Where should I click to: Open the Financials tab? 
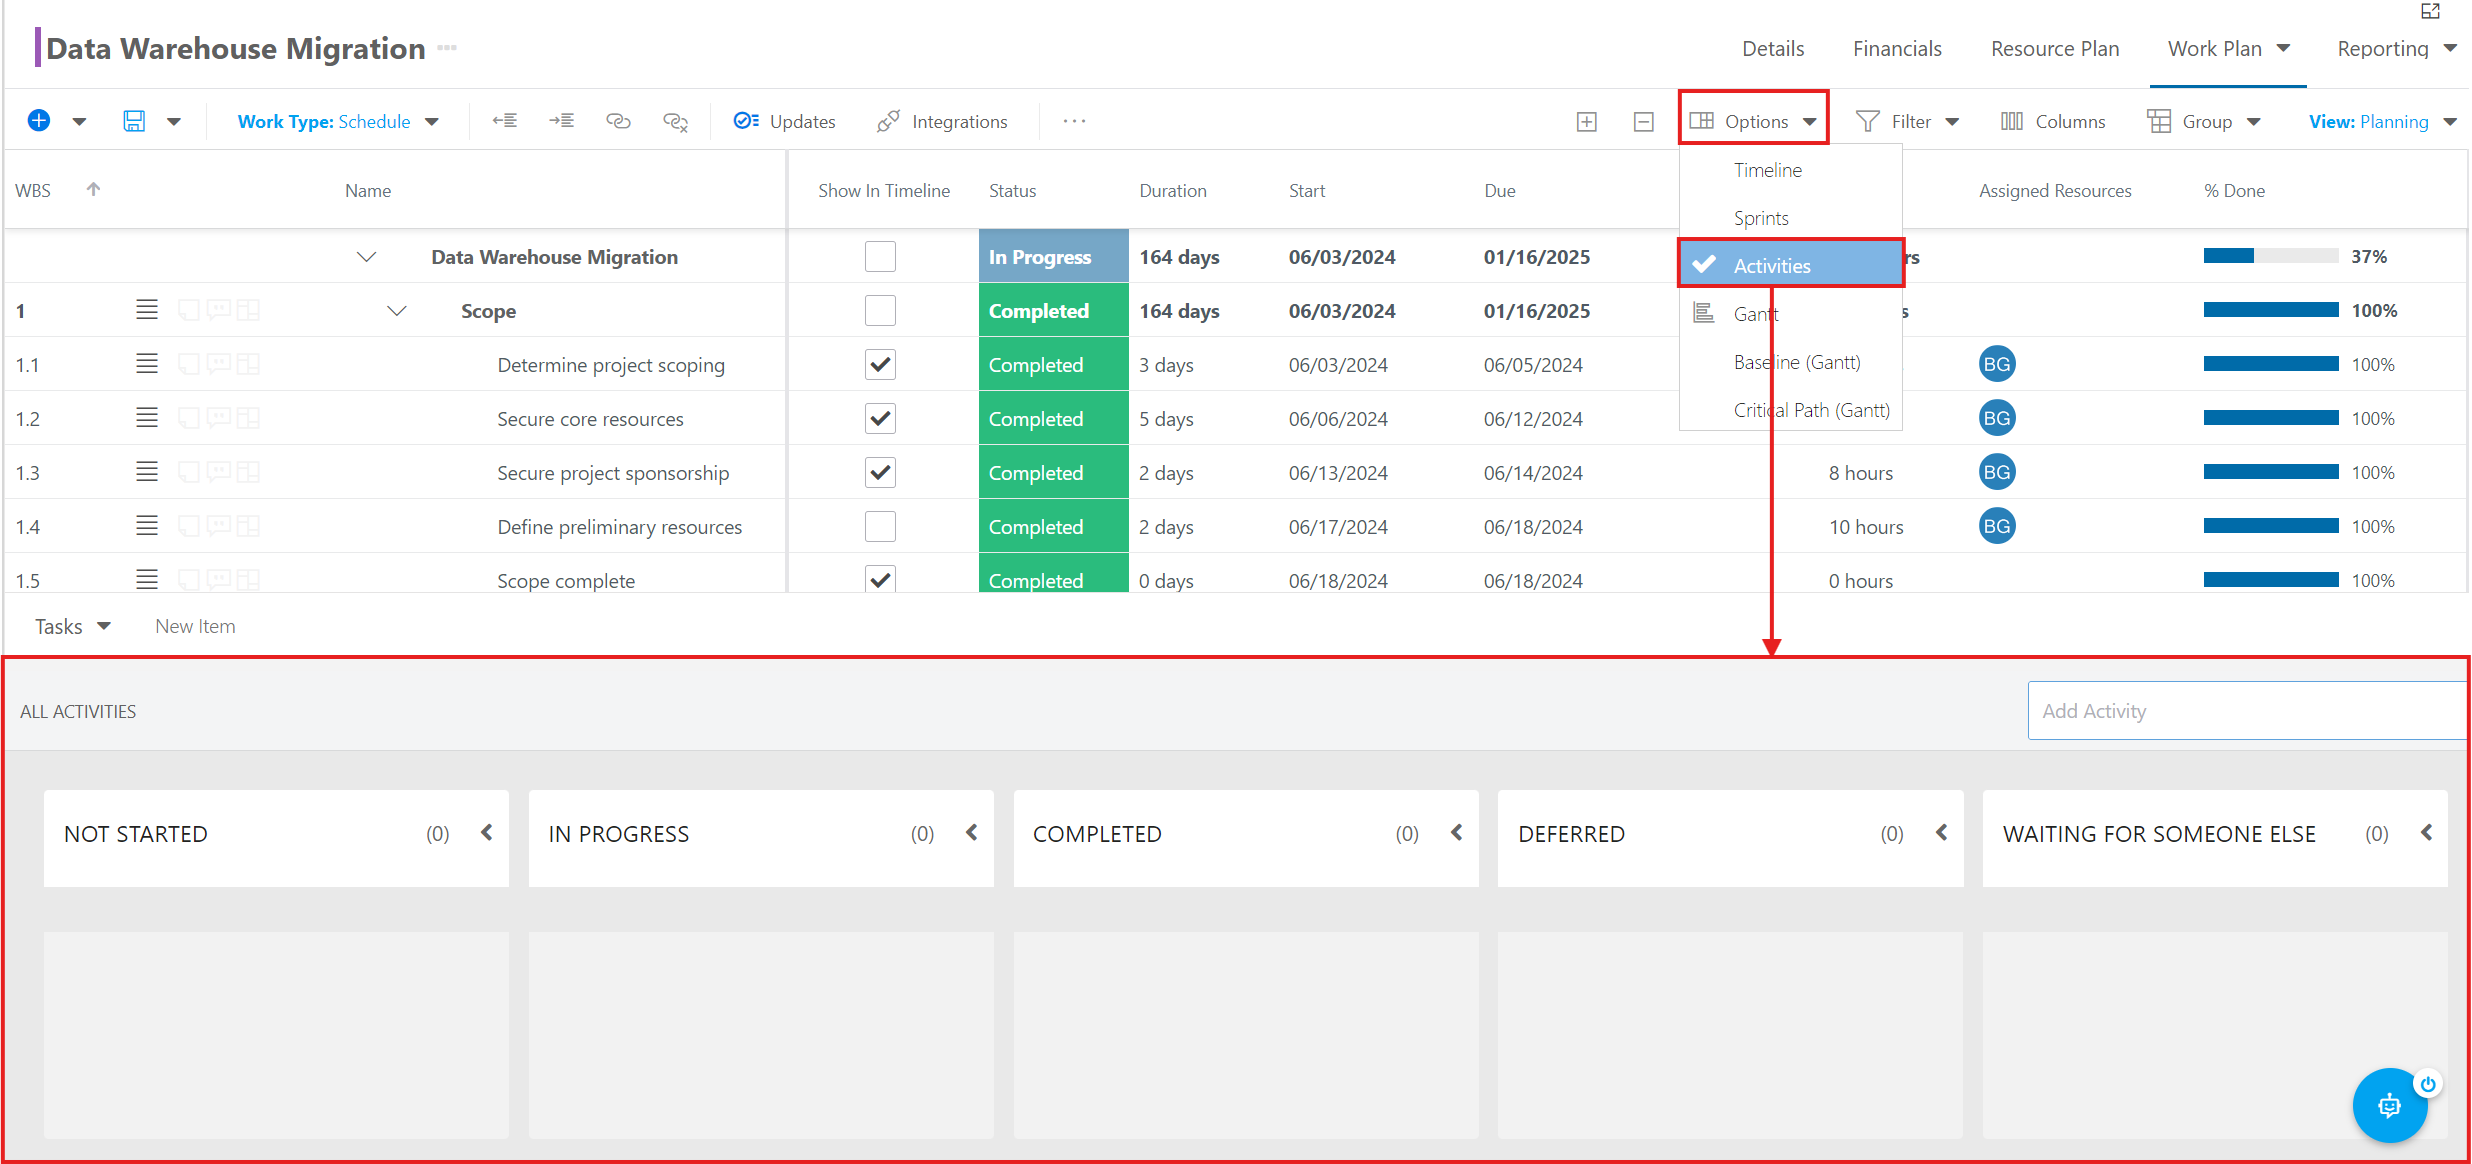(x=1897, y=48)
